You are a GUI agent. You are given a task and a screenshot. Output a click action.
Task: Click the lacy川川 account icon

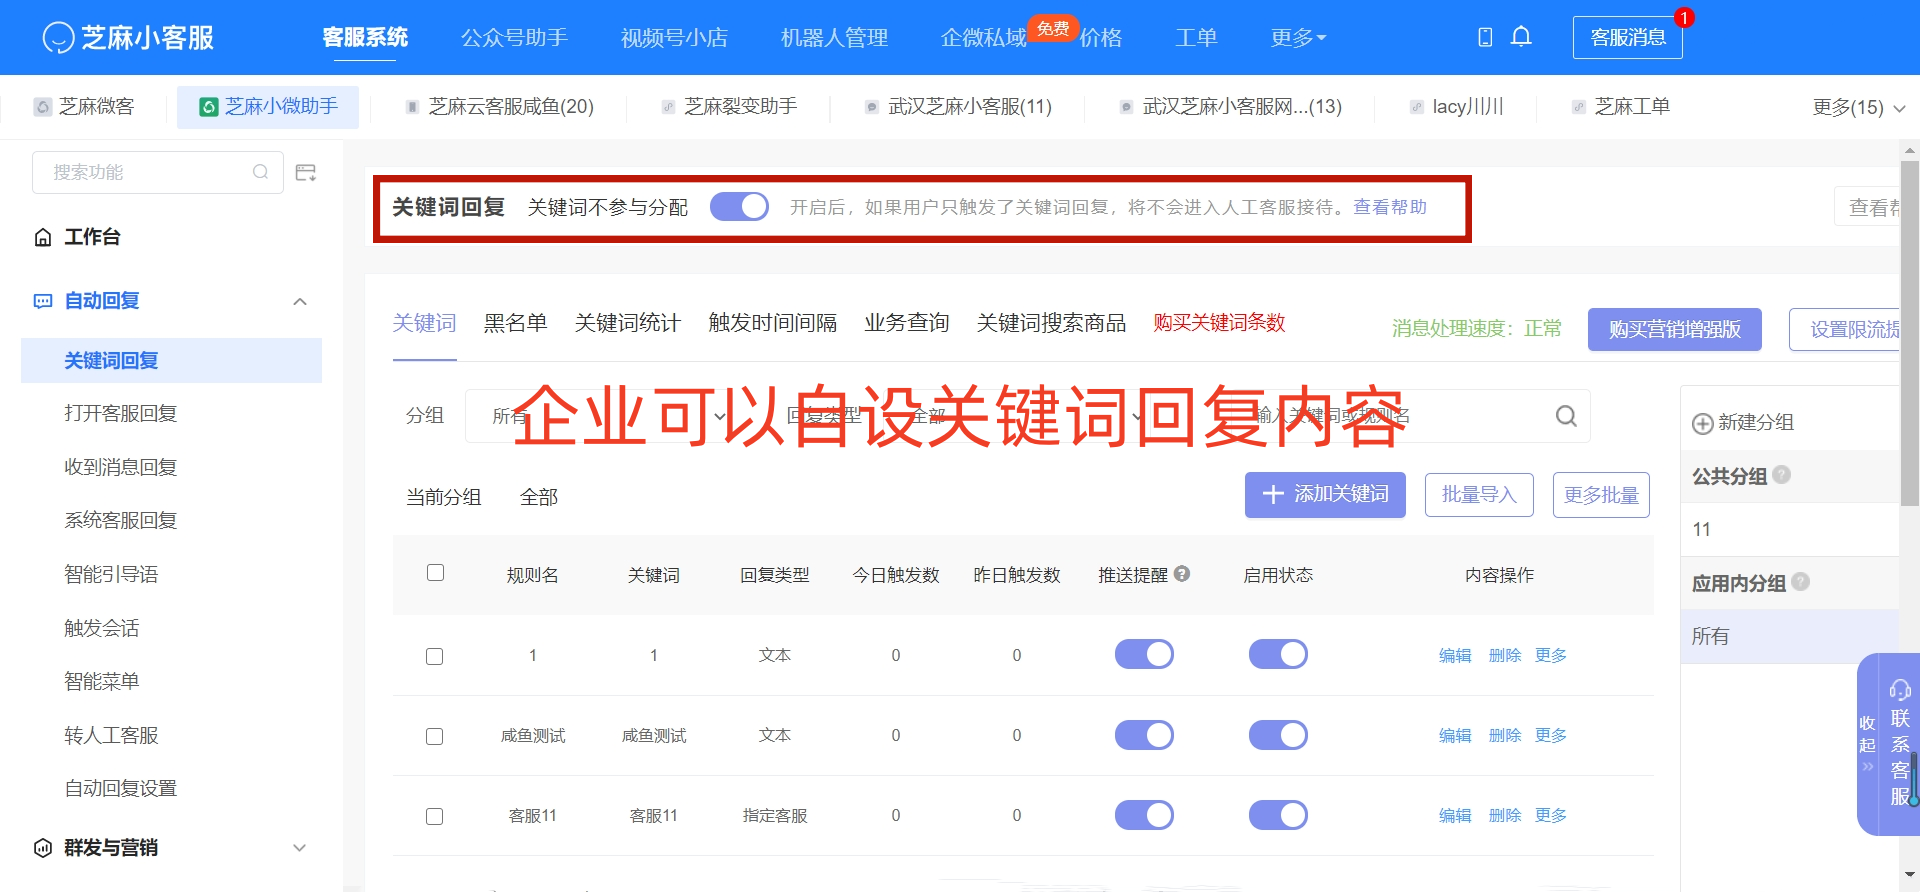point(1416,107)
